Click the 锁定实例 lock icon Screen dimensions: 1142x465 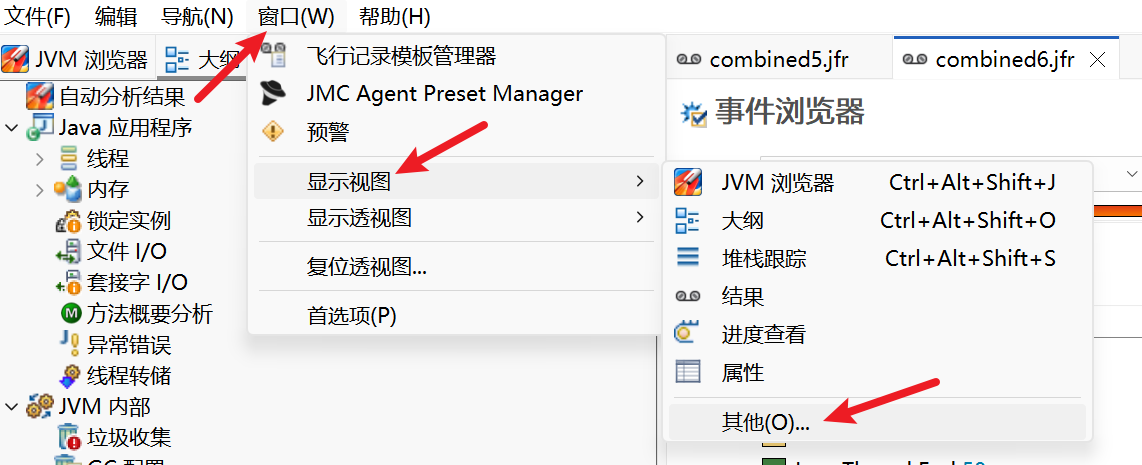(69, 220)
